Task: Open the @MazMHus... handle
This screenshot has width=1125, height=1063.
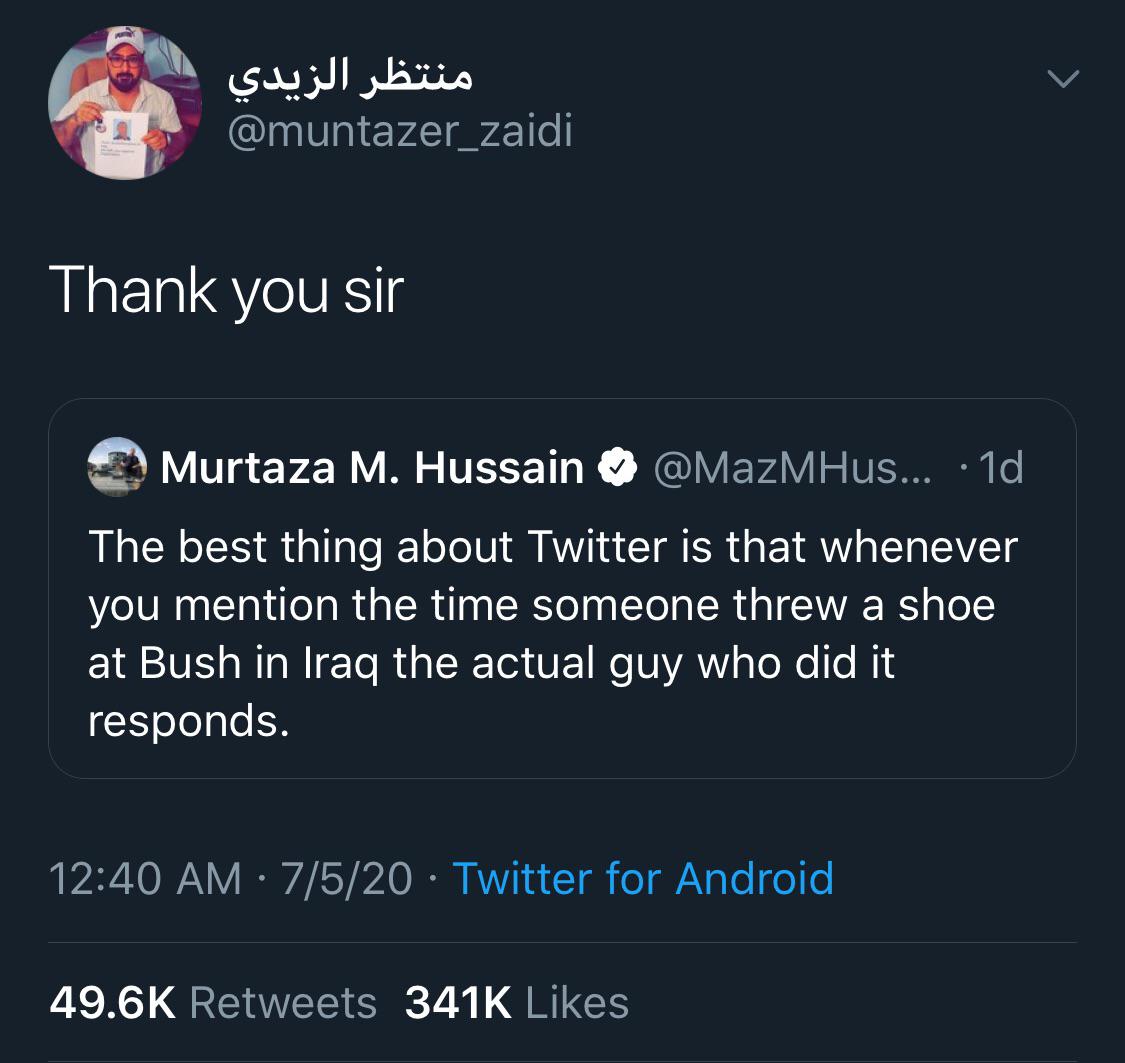Action: [791, 467]
